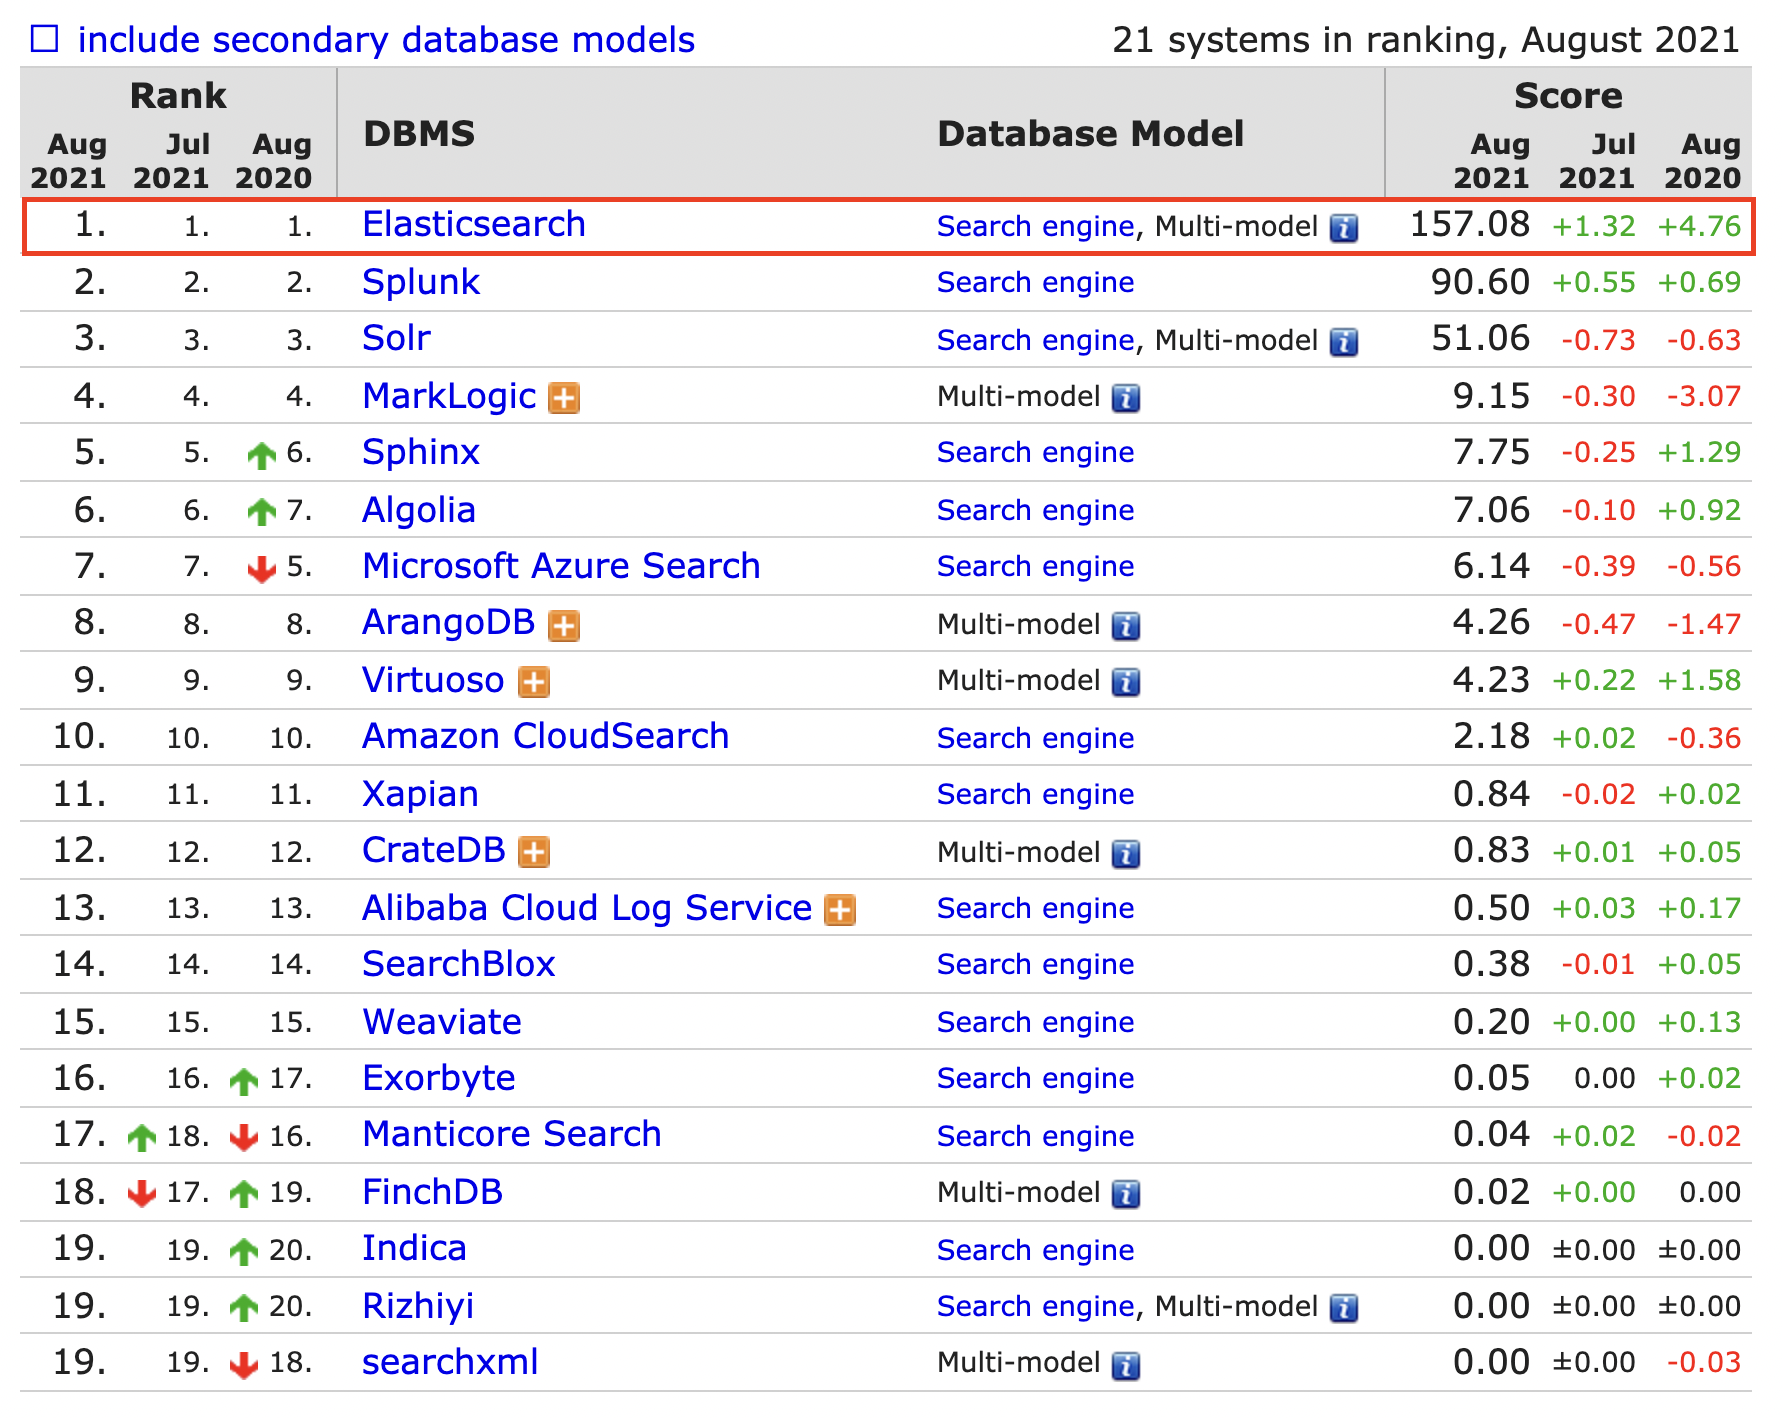Click green up arrow in Sphinx row
Viewport: 1782px width, 1418px height.
pyautogui.click(x=261, y=456)
